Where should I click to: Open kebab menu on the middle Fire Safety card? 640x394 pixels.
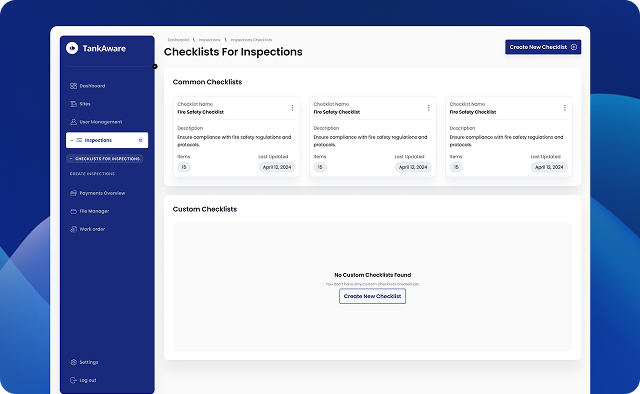[429, 108]
